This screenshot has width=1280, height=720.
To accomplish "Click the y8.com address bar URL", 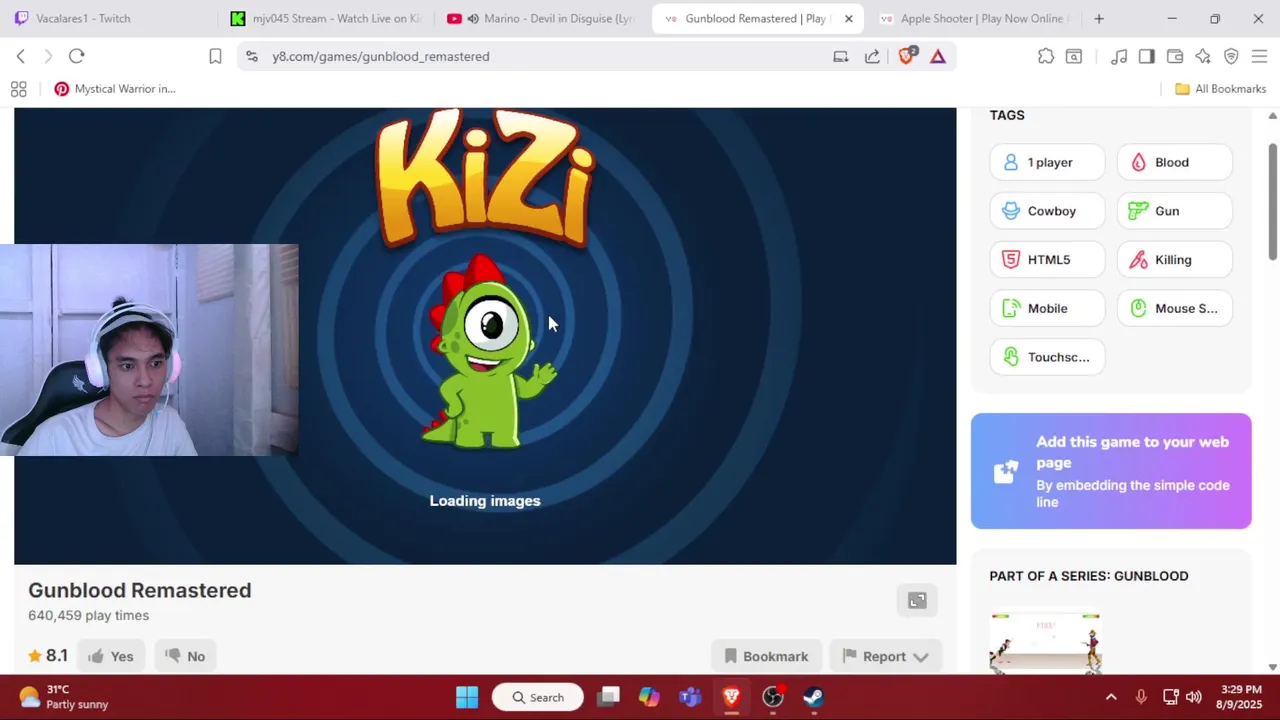I will tap(381, 56).
